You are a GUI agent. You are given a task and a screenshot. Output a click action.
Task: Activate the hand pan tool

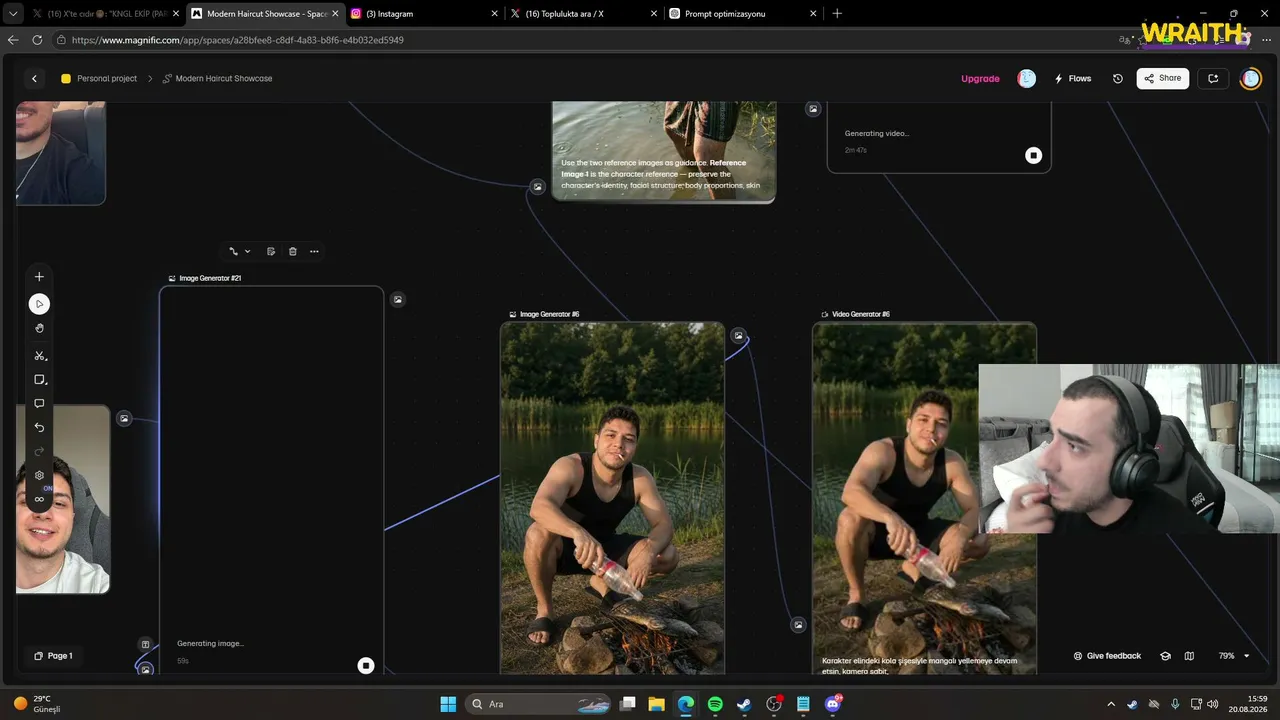pos(39,328)
